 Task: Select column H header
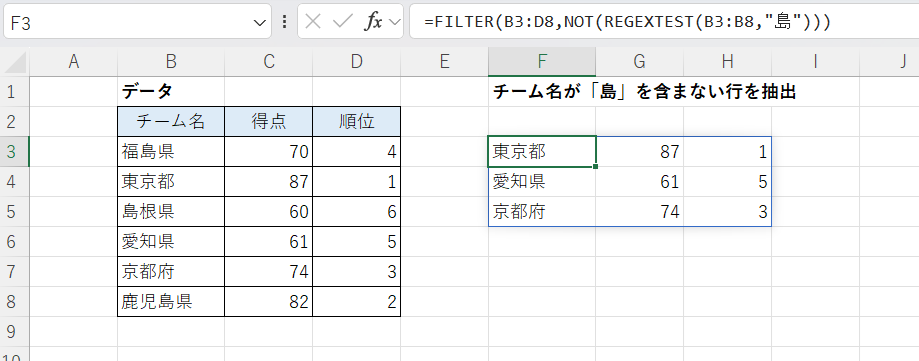(x=727, y=62)
